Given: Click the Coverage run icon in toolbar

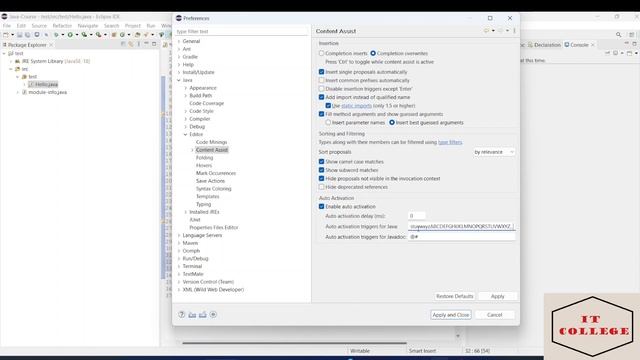Looking at the screenshot, I should [x=84, y=35].
